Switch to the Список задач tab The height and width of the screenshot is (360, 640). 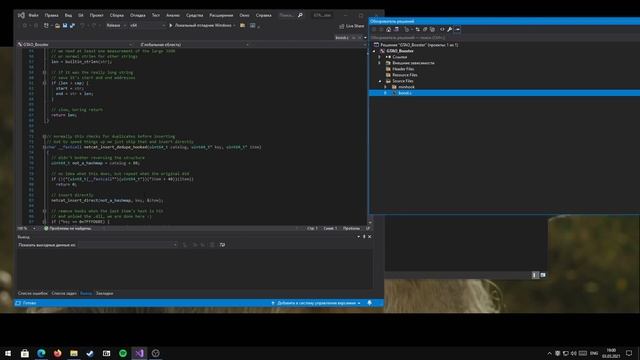pyautogui.click(x=64, y=293)
